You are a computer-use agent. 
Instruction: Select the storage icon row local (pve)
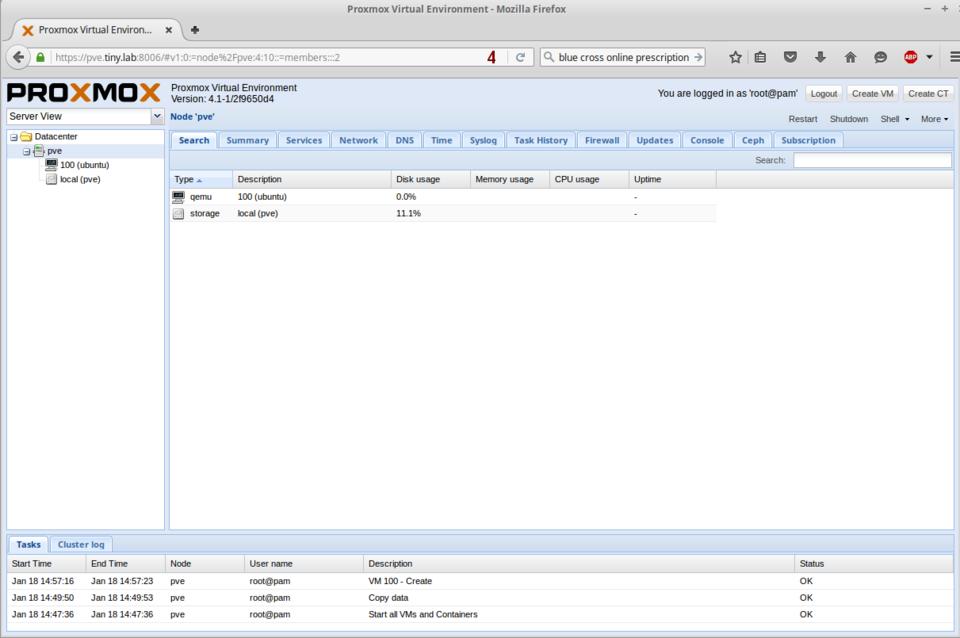(x=179, y=213)
